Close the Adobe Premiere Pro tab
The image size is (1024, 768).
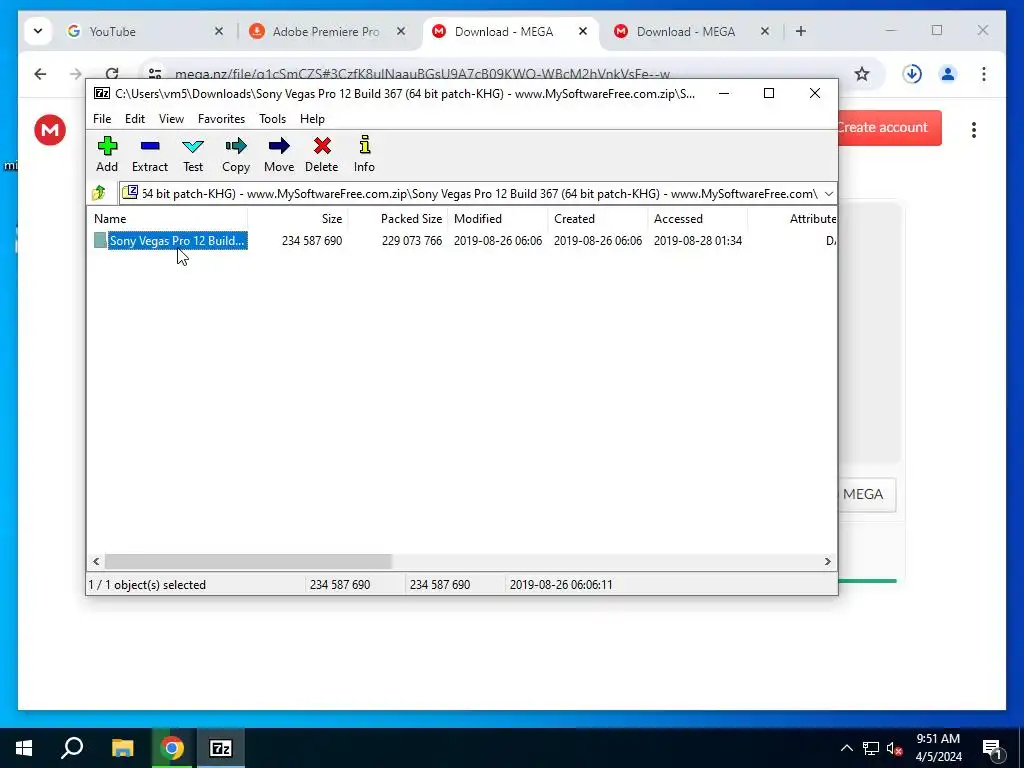pos(401,31)
